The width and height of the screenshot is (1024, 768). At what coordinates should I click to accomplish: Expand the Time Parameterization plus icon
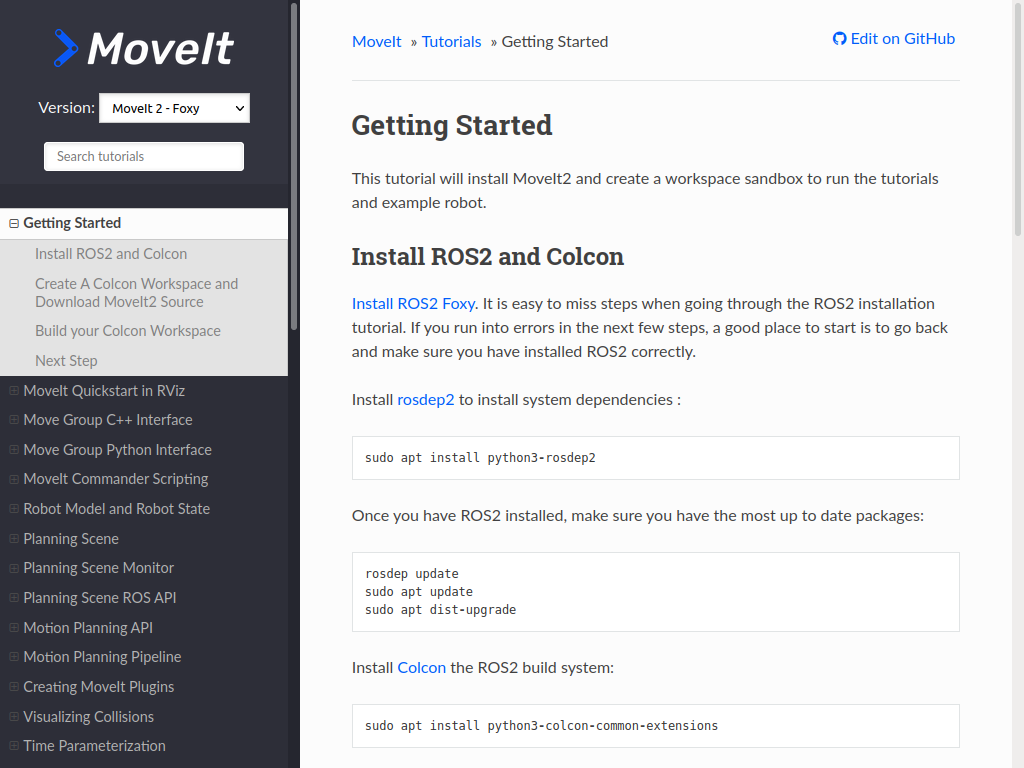tap(14, 746)
